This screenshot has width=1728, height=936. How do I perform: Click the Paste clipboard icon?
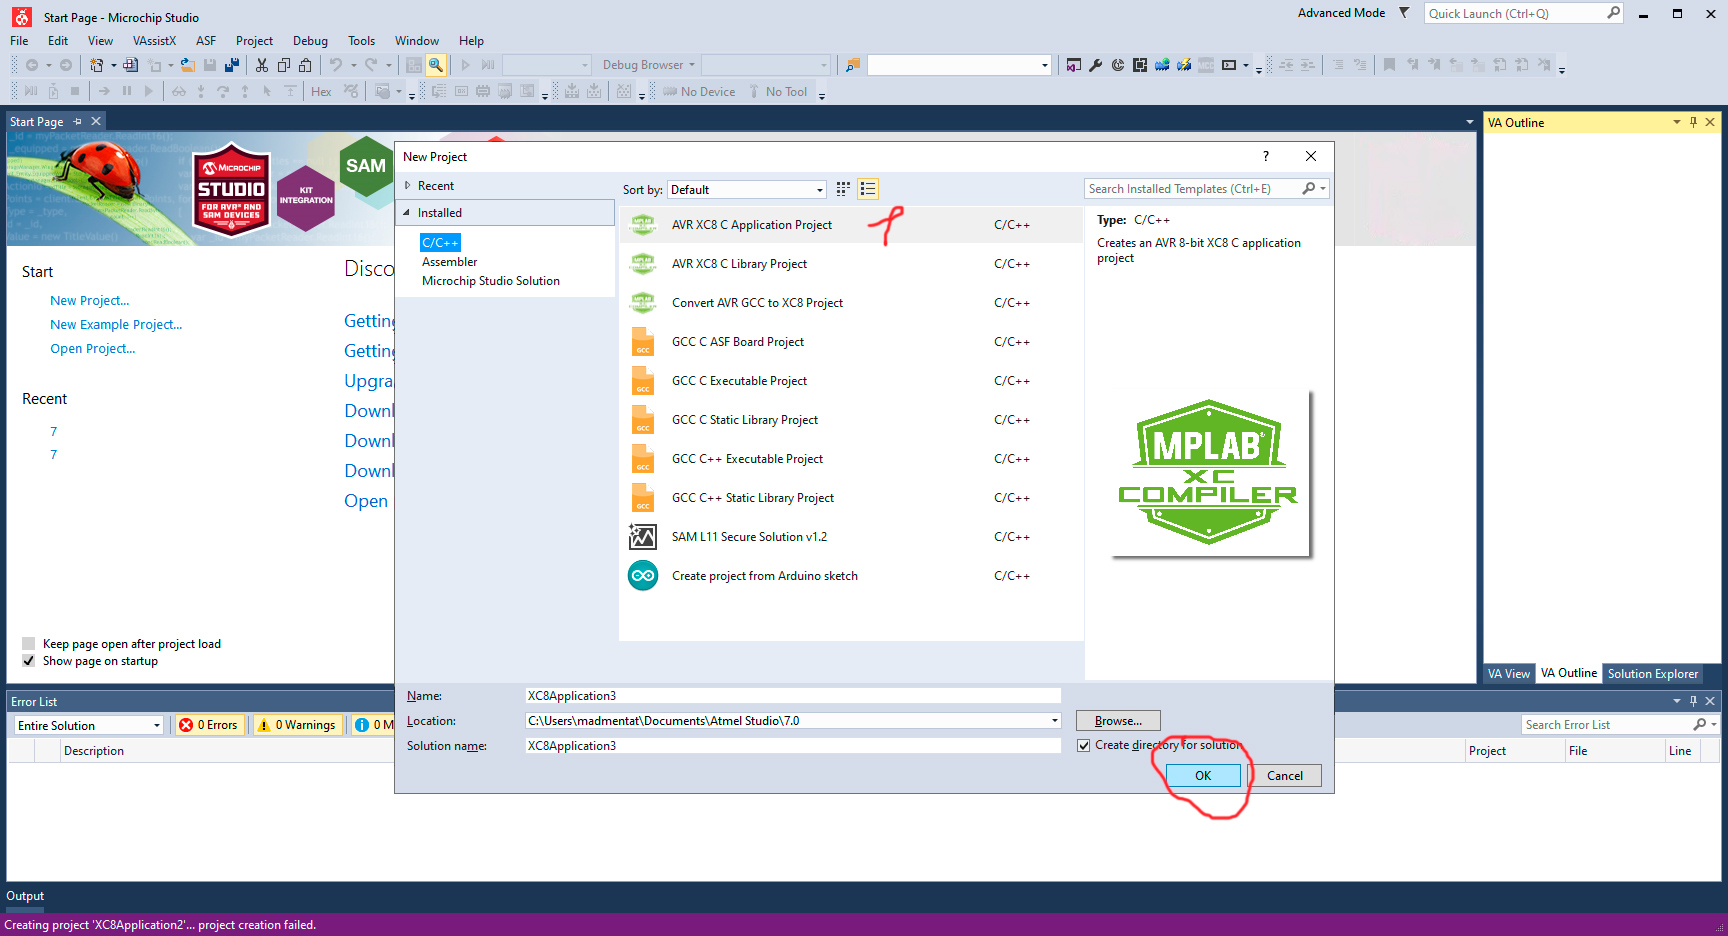click(306, 65)
